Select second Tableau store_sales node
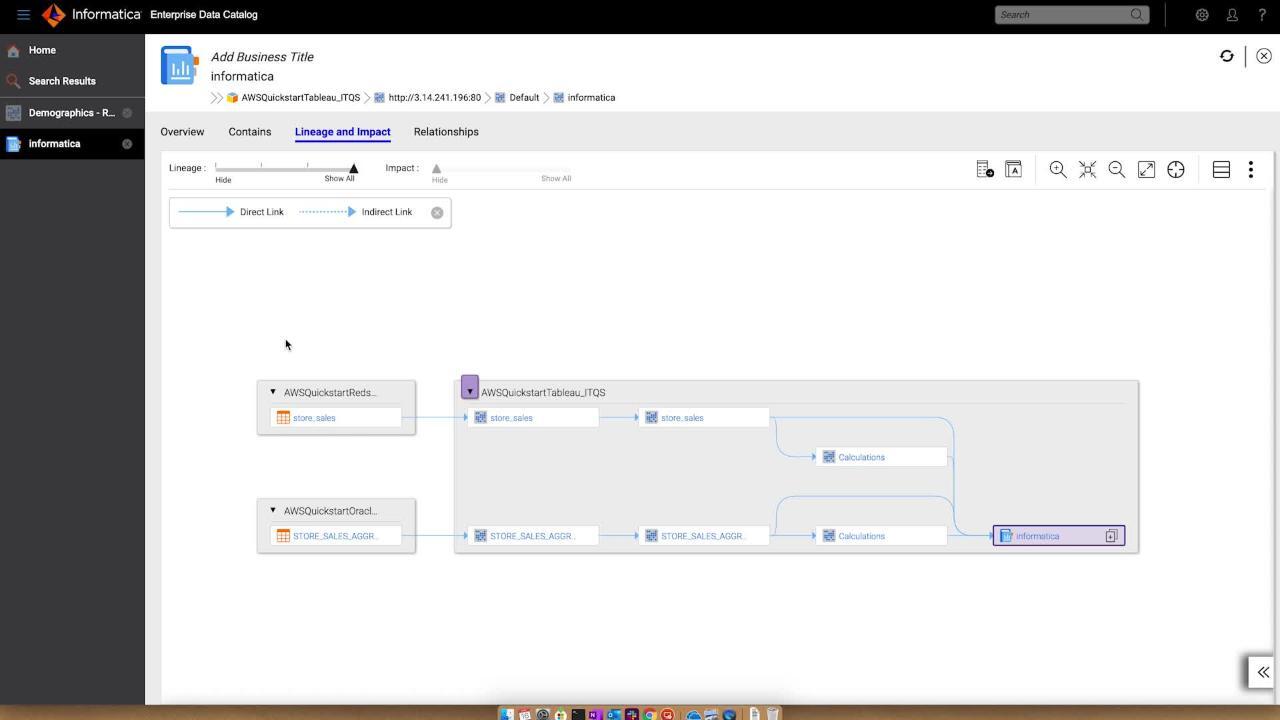Screen dimensions: 1280x720 (x=704, y=418)
